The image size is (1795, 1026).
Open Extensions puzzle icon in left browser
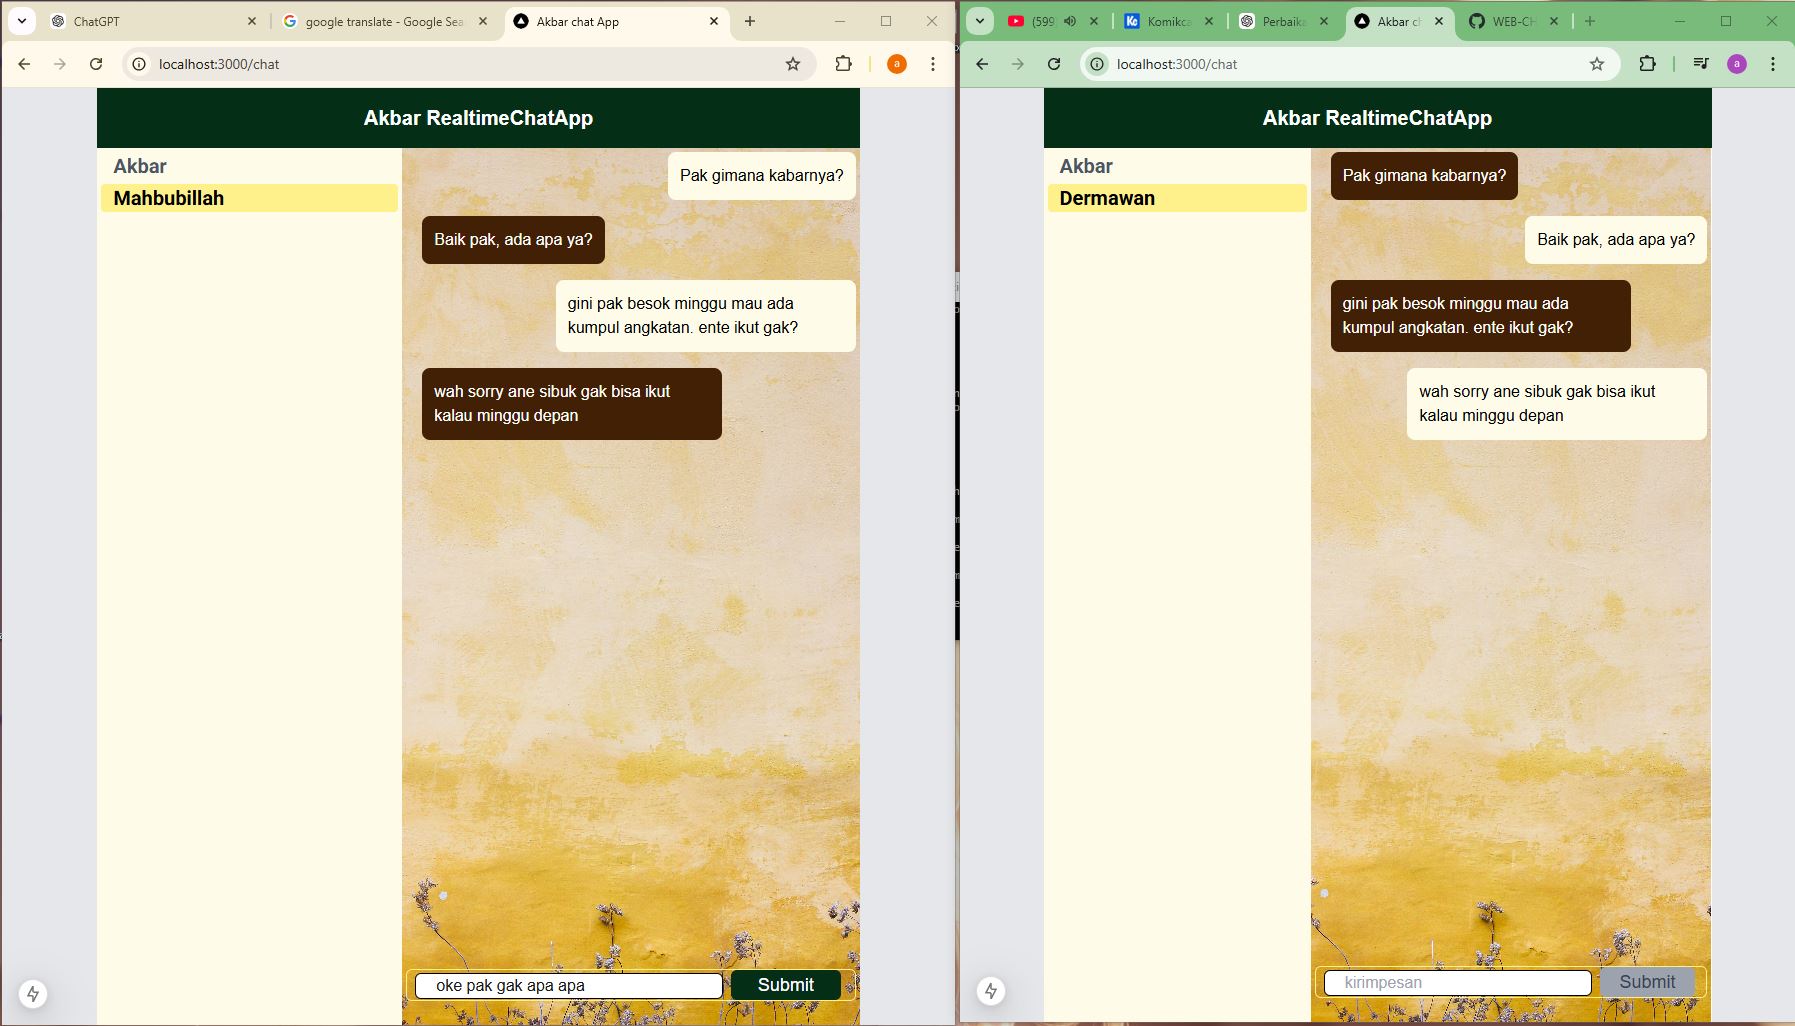click(843, 64)
